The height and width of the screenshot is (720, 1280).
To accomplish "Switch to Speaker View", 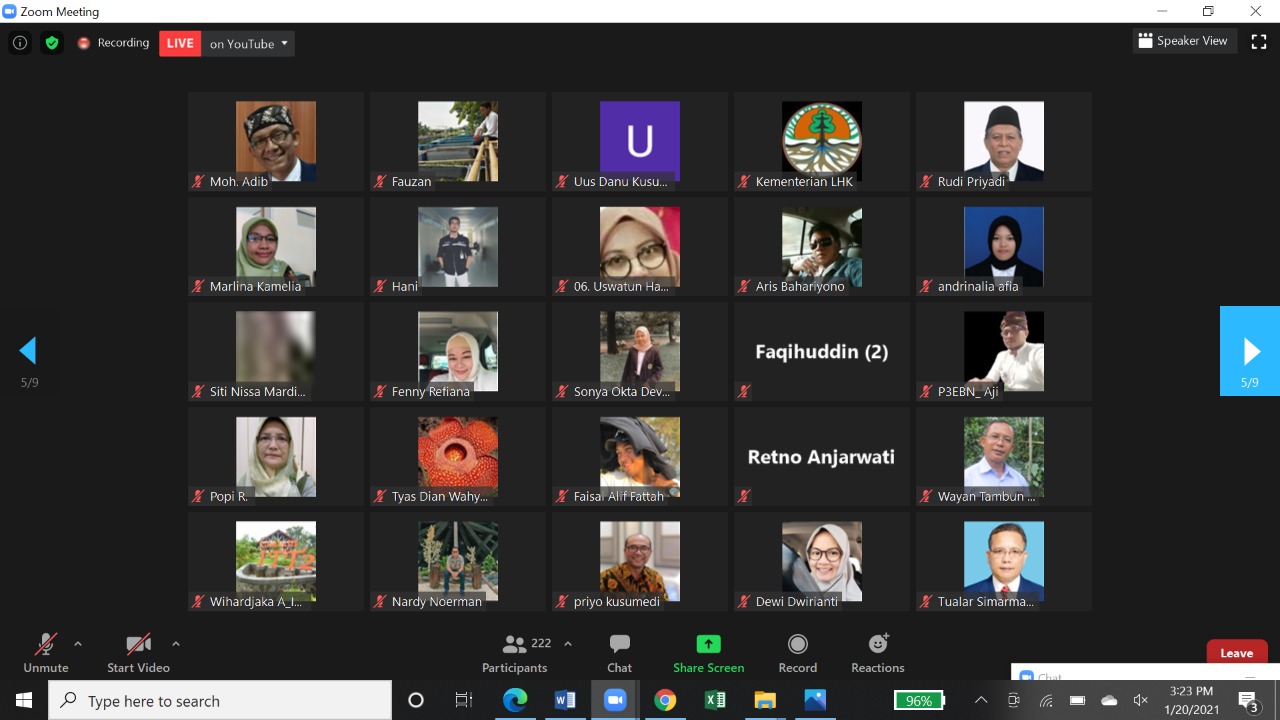I will (x=1182, y=41).
